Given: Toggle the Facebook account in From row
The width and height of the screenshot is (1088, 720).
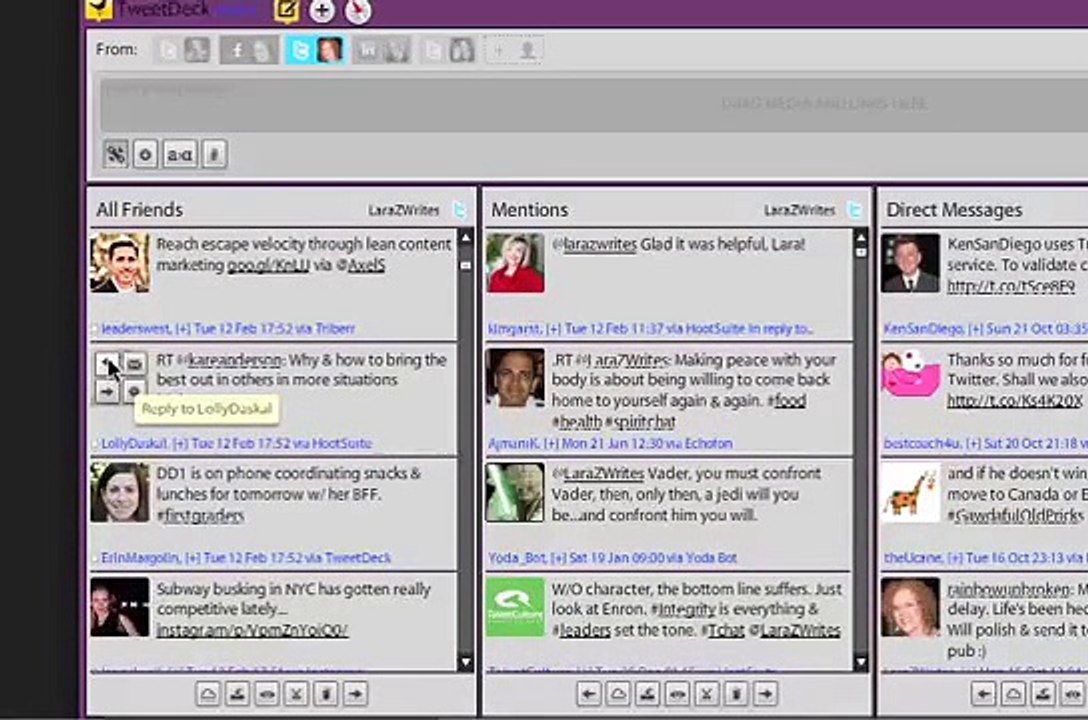Looking at the screenshot, I should click(x=249, y=50).
